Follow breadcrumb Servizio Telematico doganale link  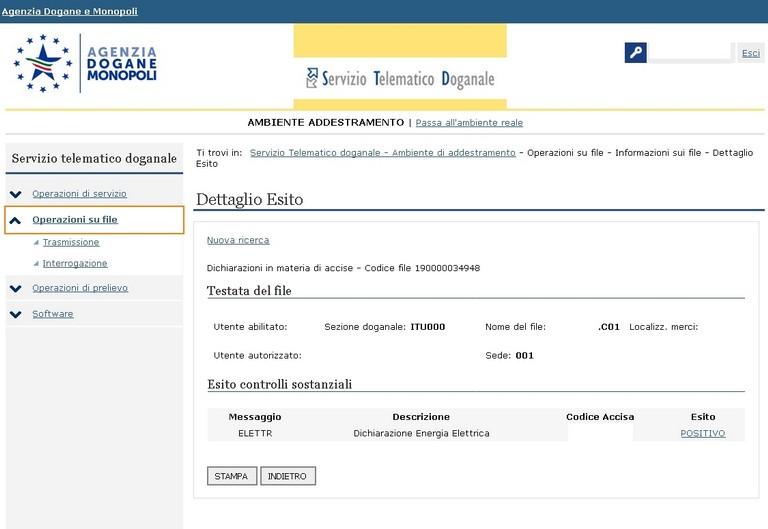click(x=383, y=152)
